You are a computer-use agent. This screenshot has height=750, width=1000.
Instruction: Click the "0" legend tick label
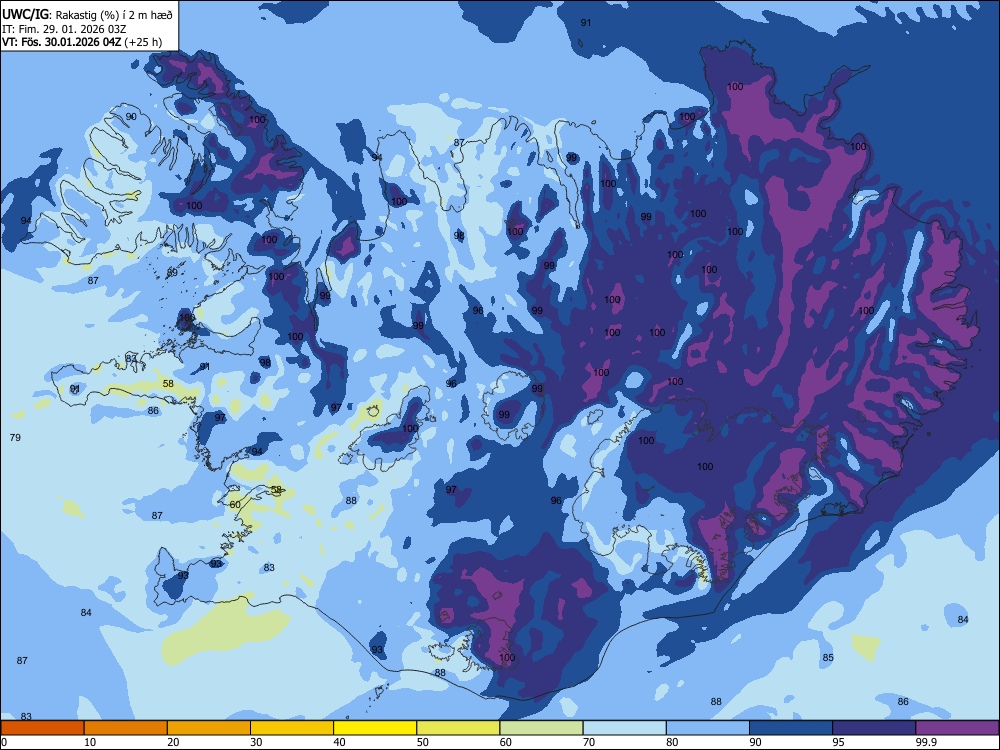click(x=4, y=742)
